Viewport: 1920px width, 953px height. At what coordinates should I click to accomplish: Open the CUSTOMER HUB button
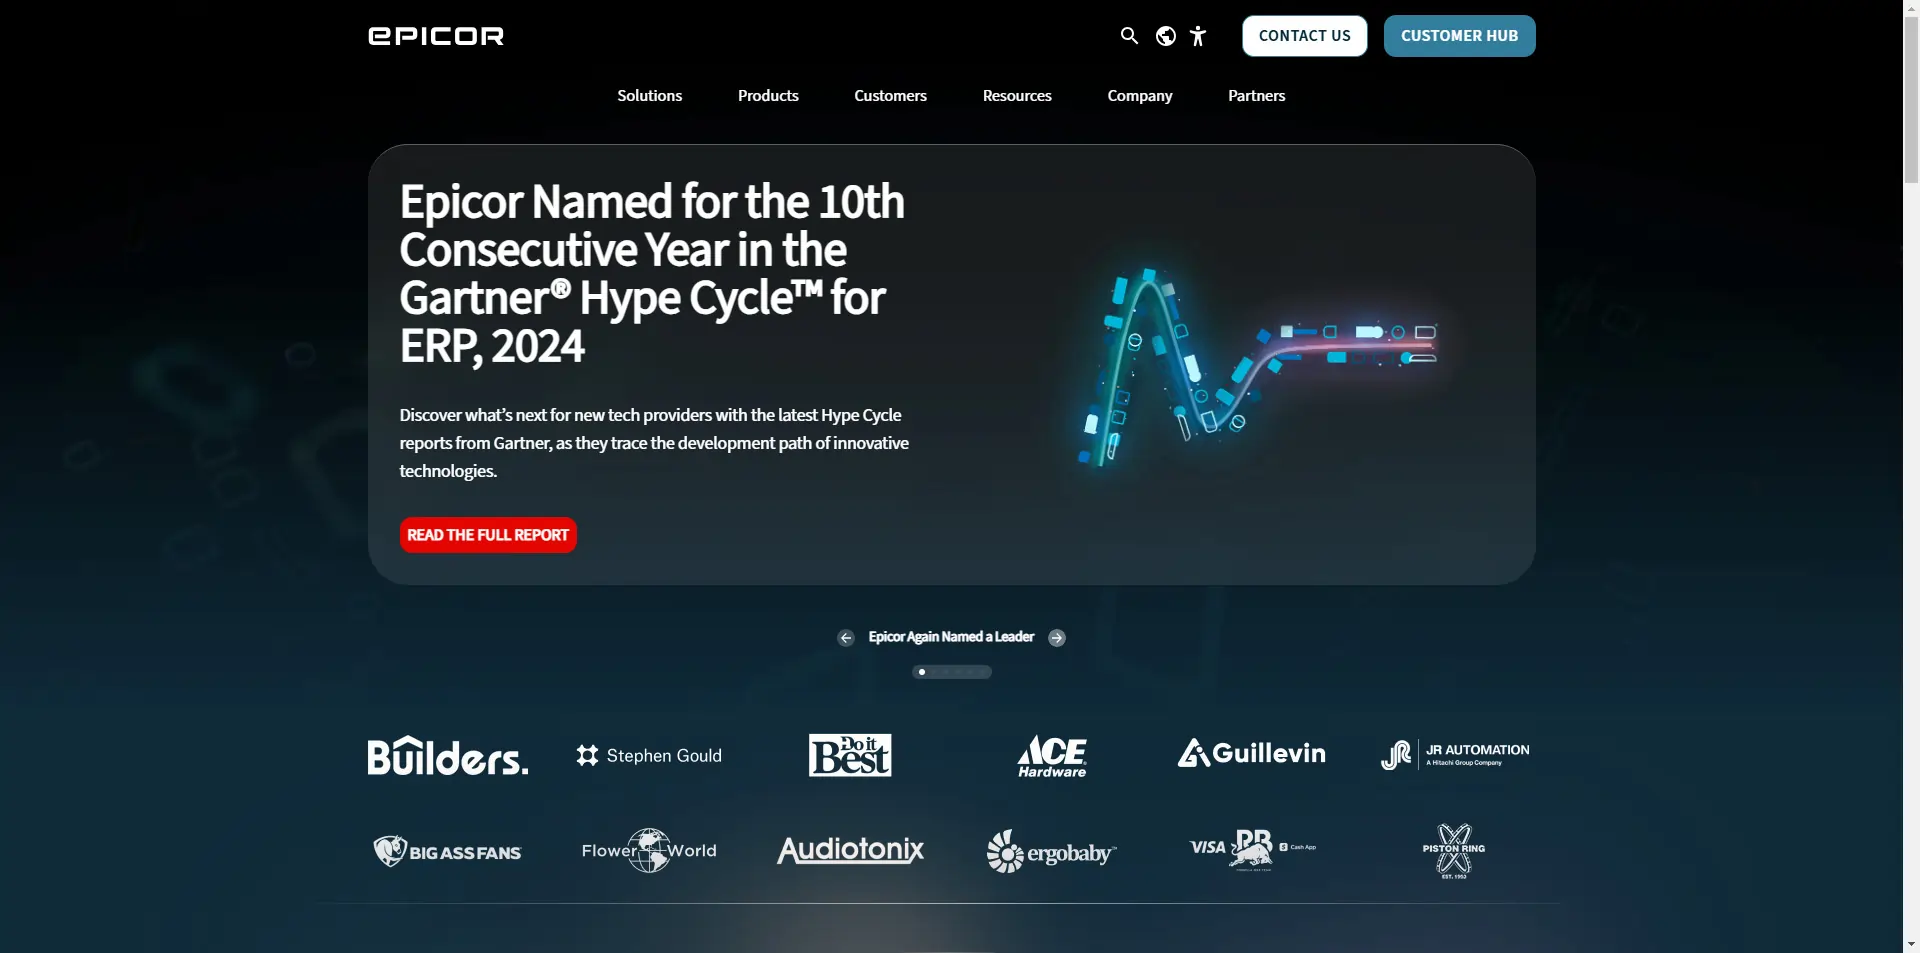(x=1459, y=36)
